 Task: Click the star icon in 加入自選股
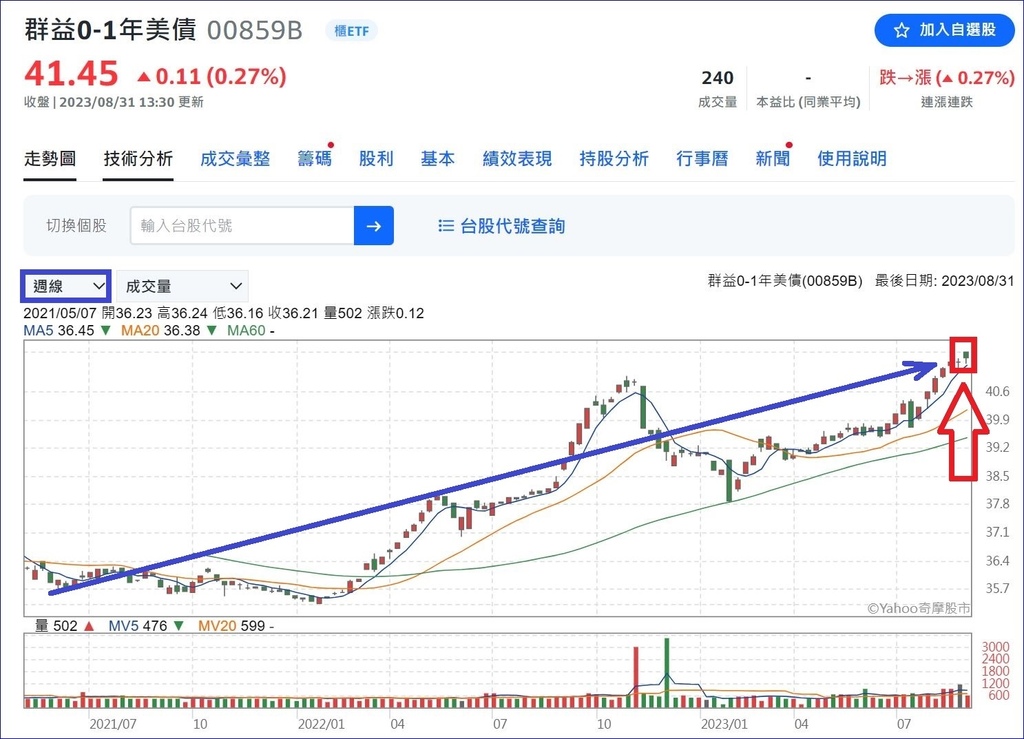click(x=901, y=30)
